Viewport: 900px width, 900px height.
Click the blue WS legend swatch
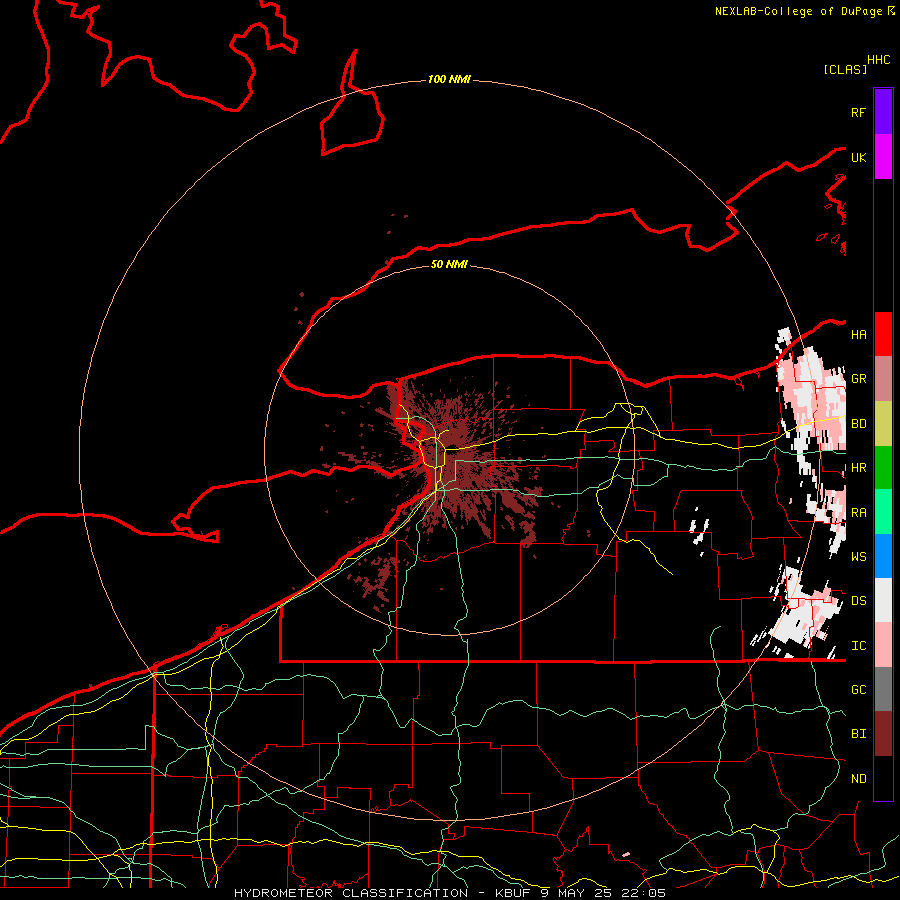click(883, 556)
